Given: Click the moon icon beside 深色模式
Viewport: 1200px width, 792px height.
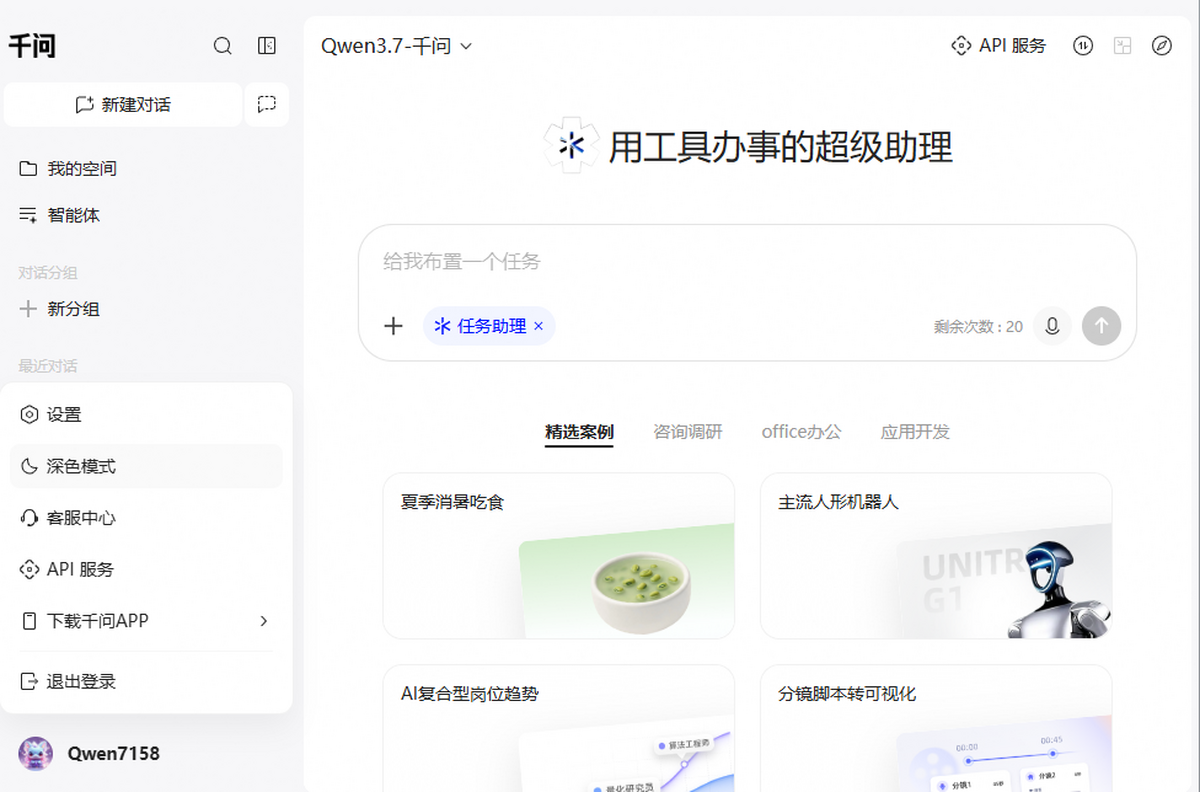Looking at the screenshot, I should 29,466.
